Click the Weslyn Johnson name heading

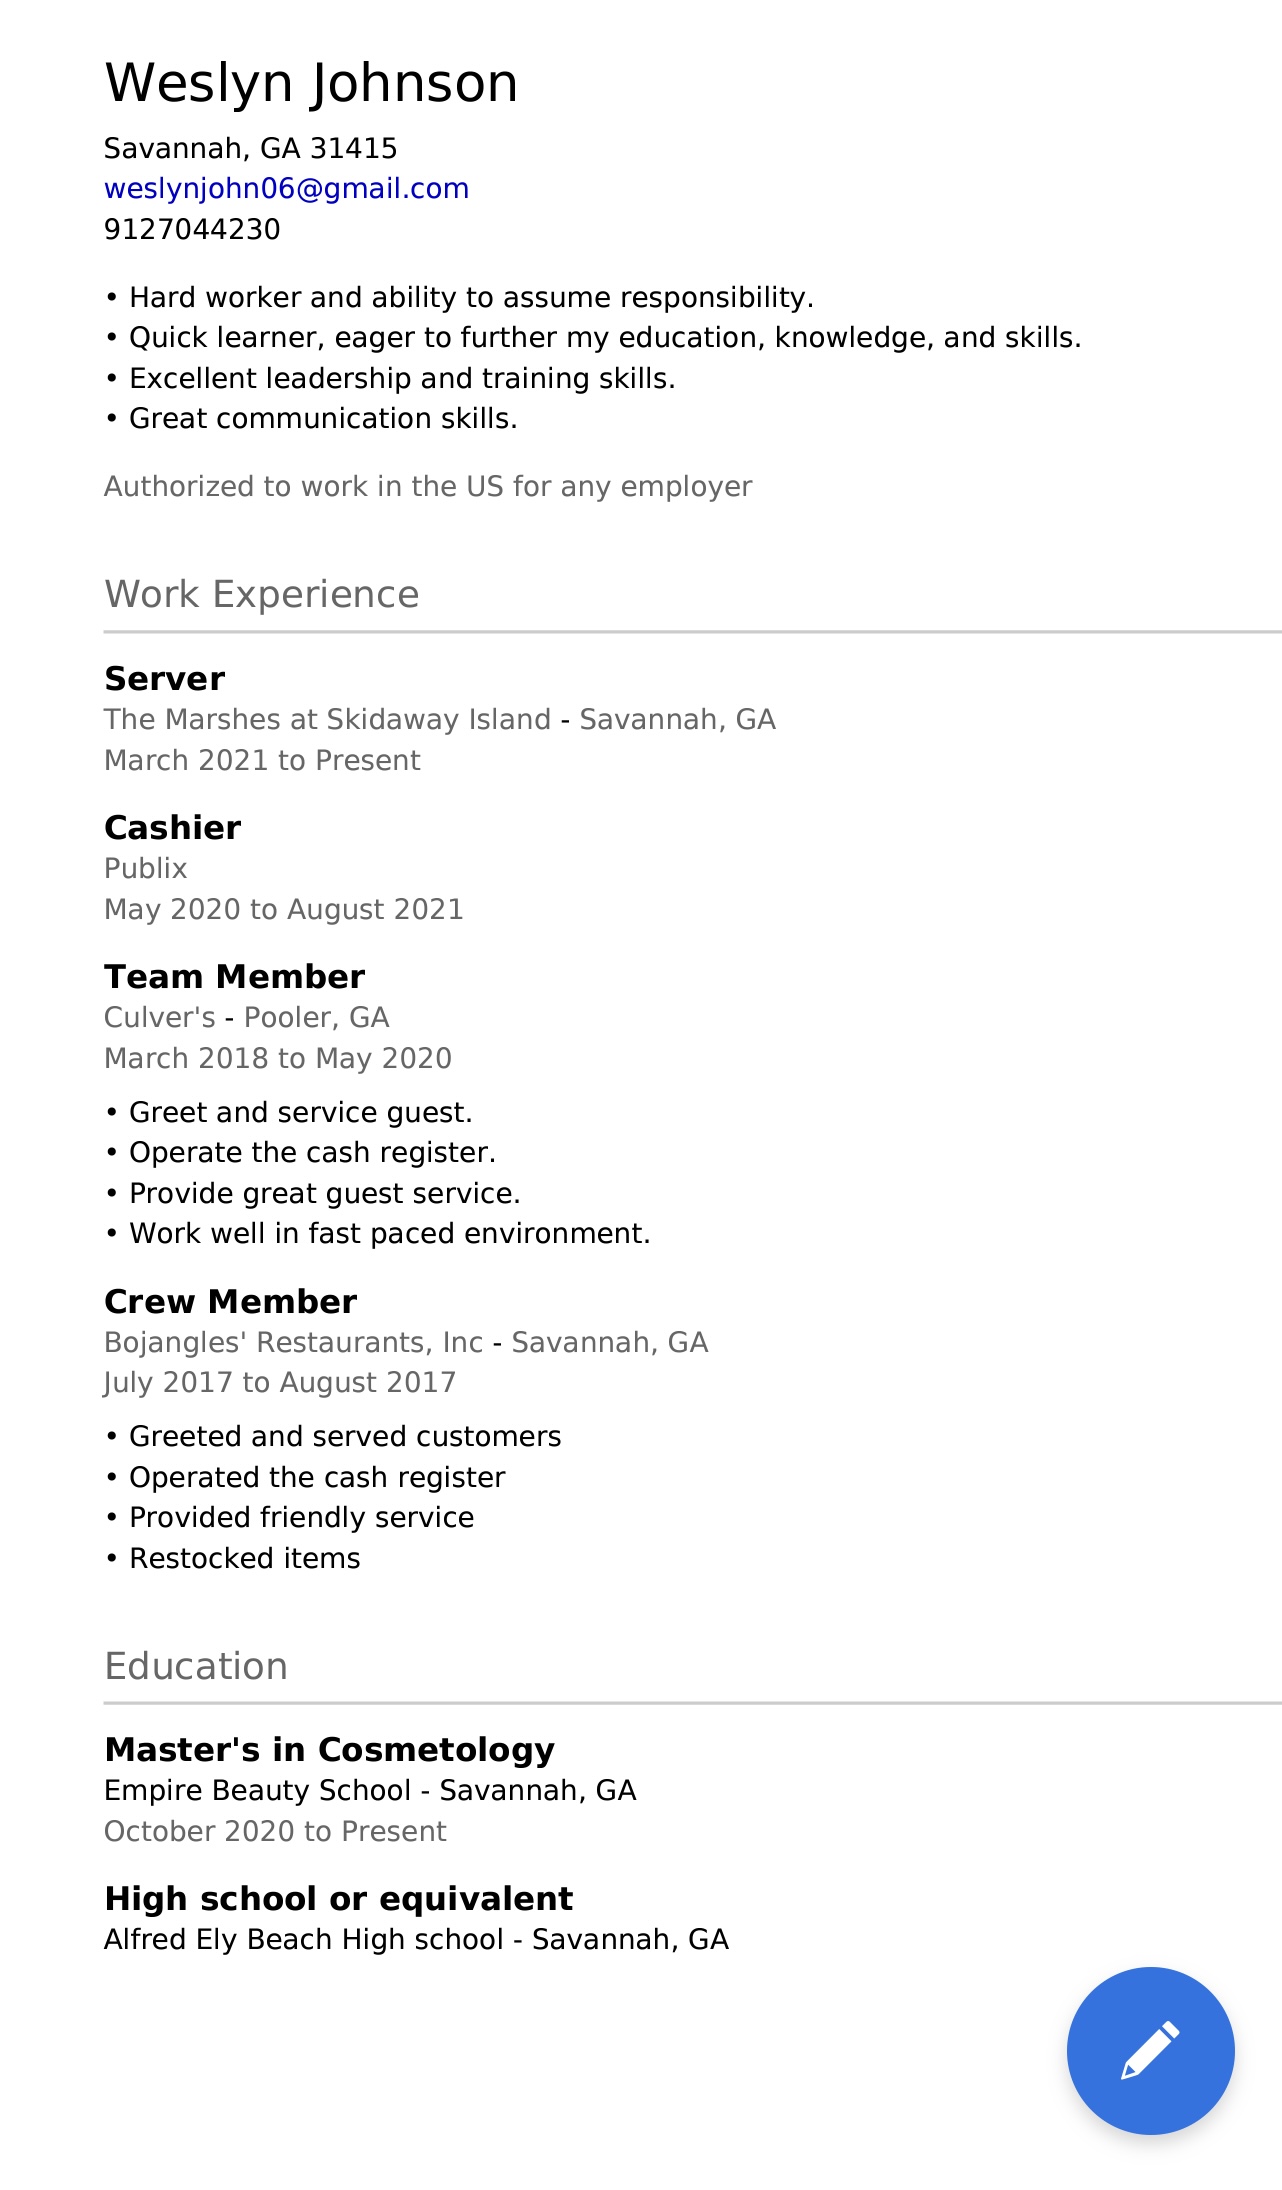click(311, 83)
